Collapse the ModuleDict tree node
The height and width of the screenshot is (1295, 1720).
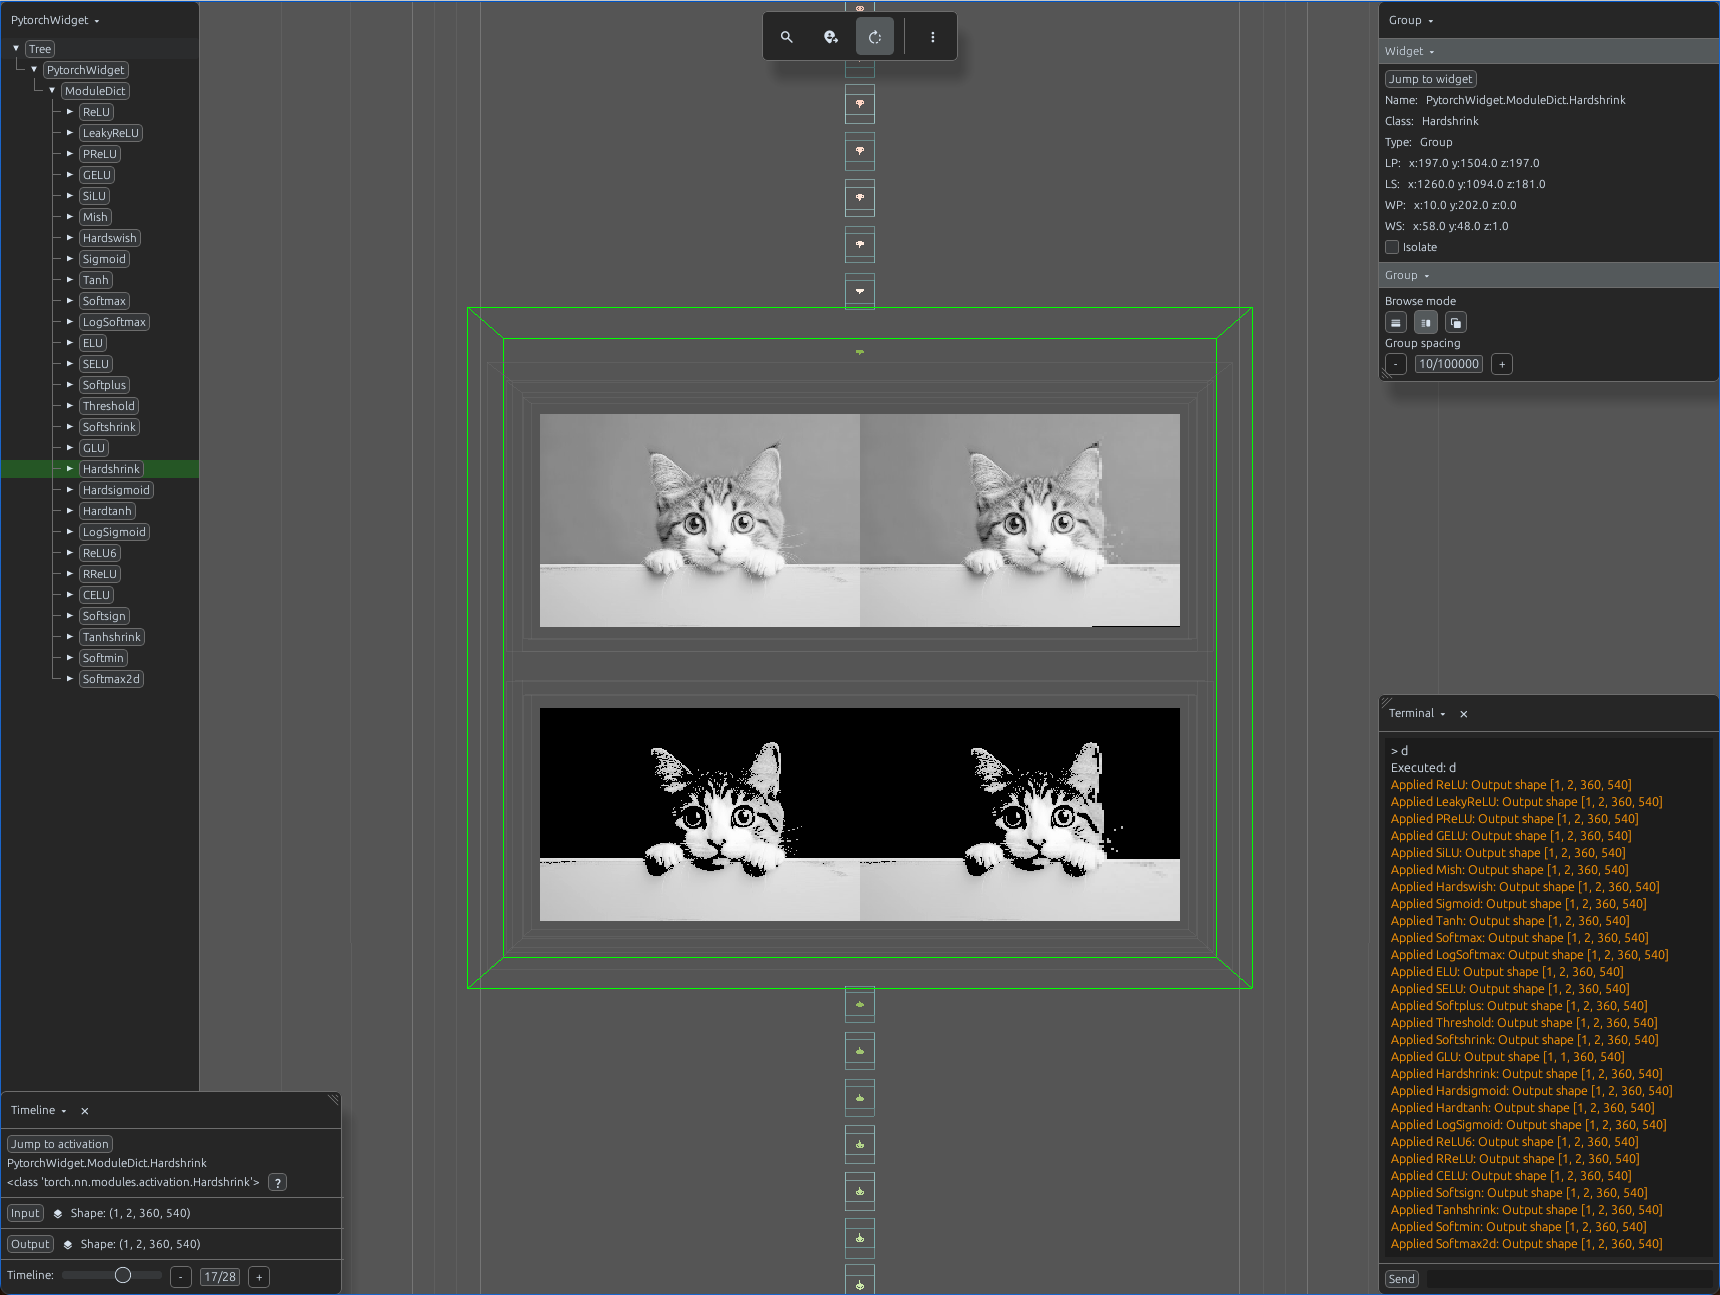click(52, 91)
